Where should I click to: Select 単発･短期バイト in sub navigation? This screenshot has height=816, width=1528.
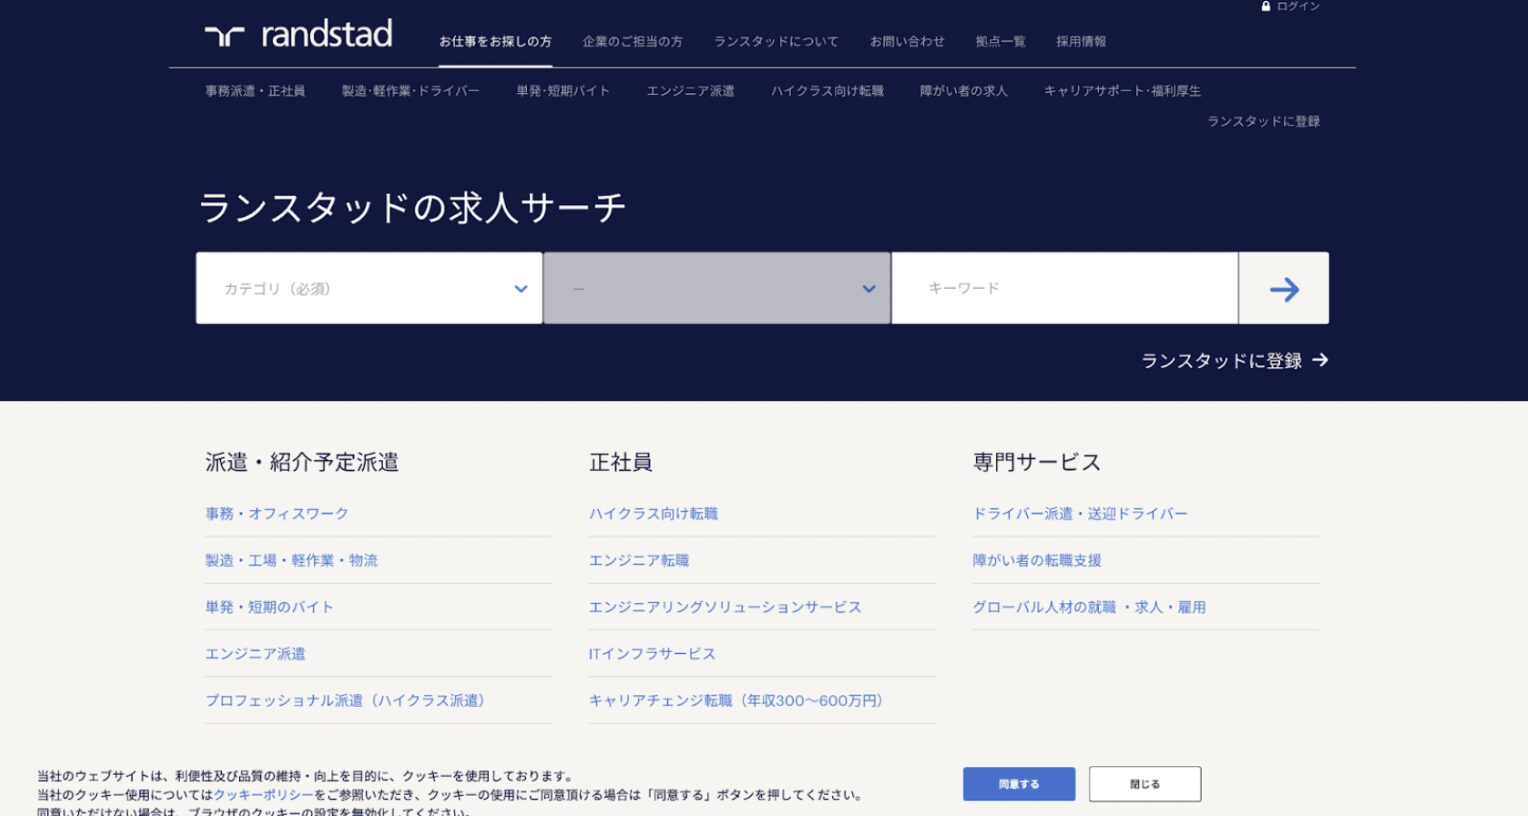coord(563,91)
